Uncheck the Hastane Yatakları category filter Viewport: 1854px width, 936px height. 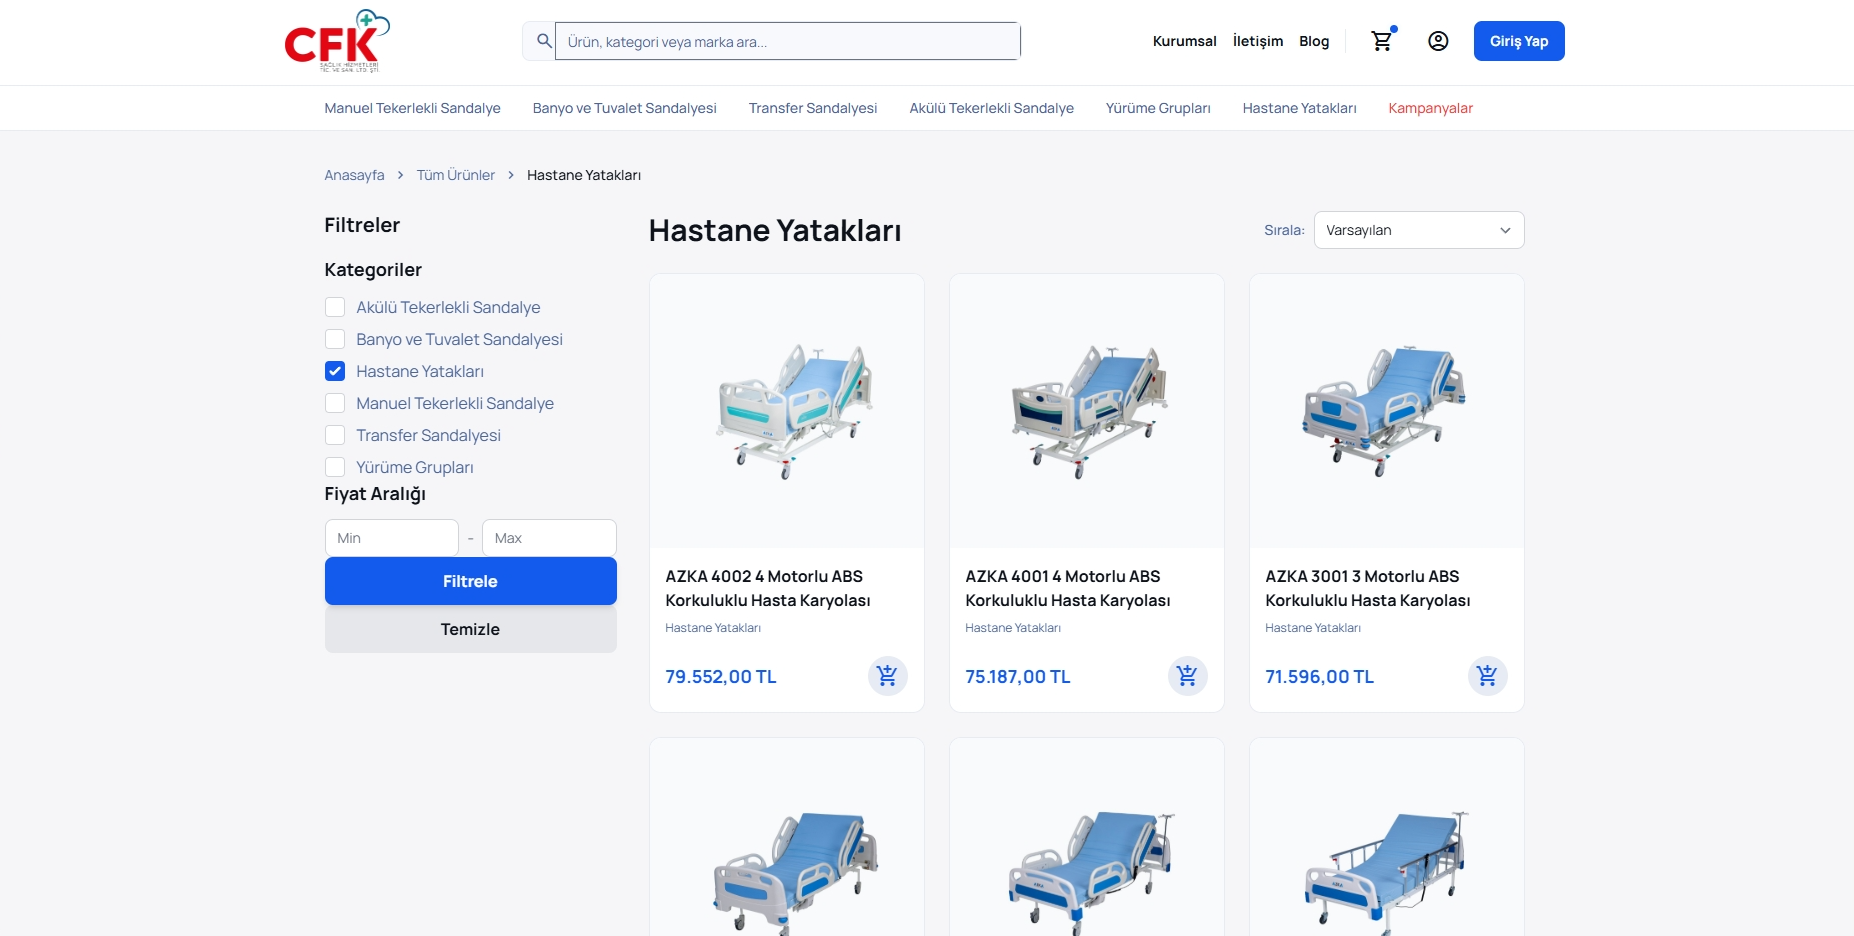335,371
